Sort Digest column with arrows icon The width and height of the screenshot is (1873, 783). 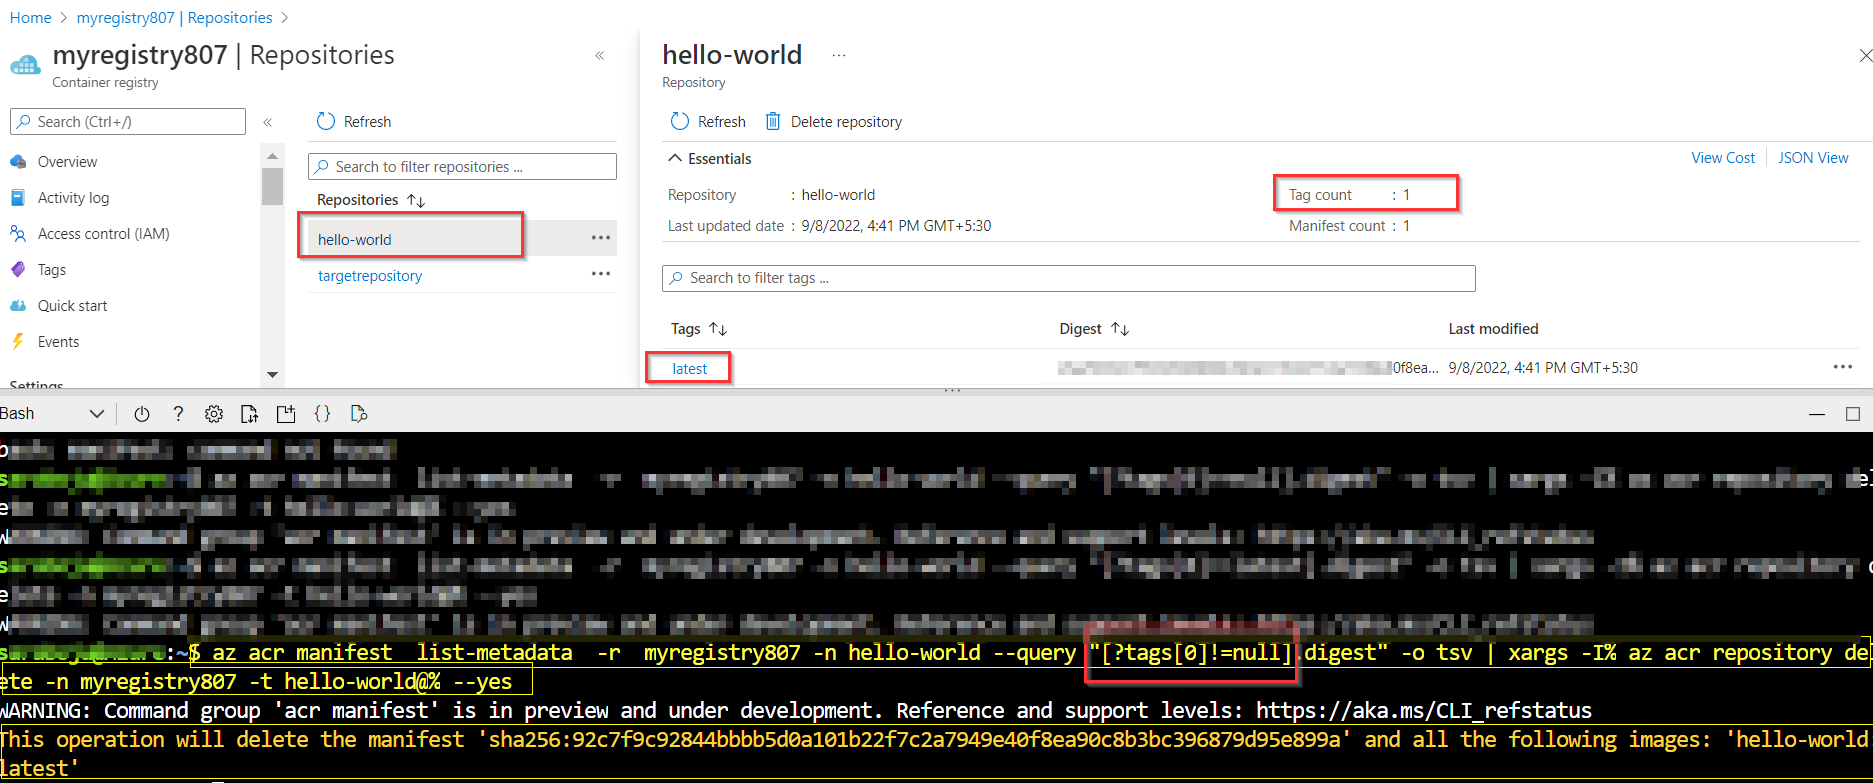pos(1120,329)
